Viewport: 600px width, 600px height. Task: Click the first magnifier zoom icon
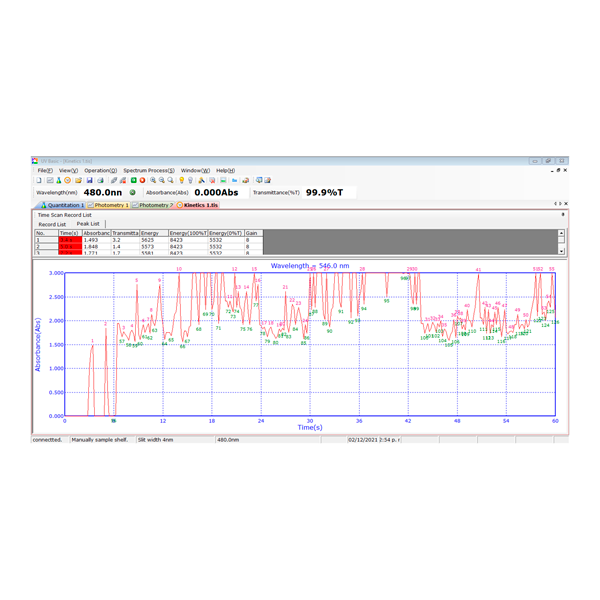(153, 181)
